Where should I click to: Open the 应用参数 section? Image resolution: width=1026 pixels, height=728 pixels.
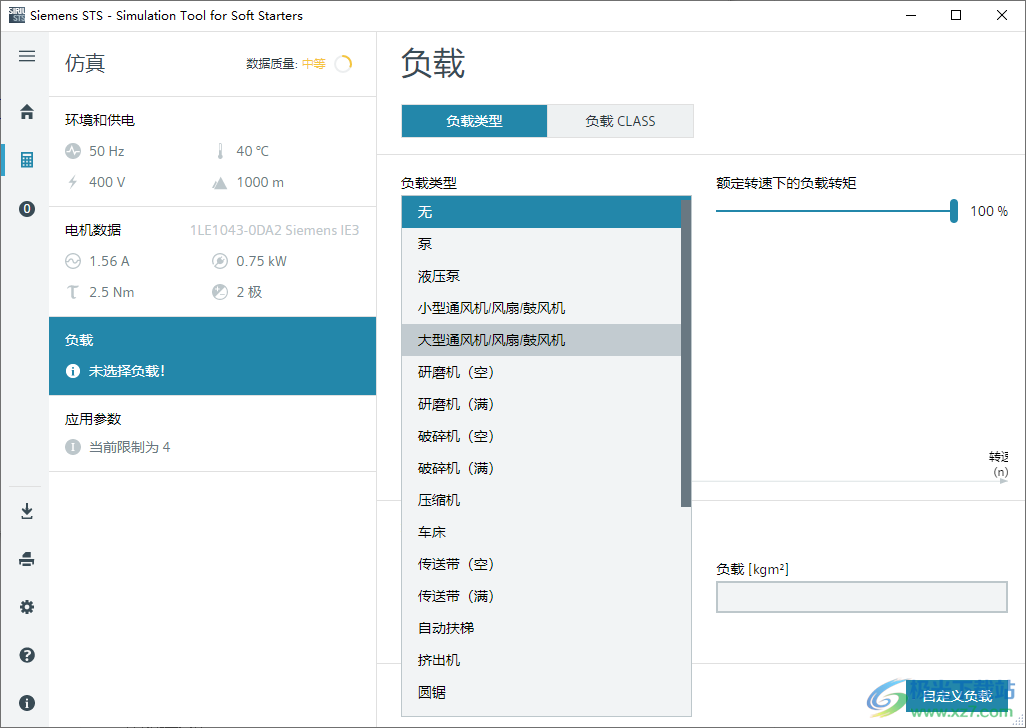coord(213,433)
